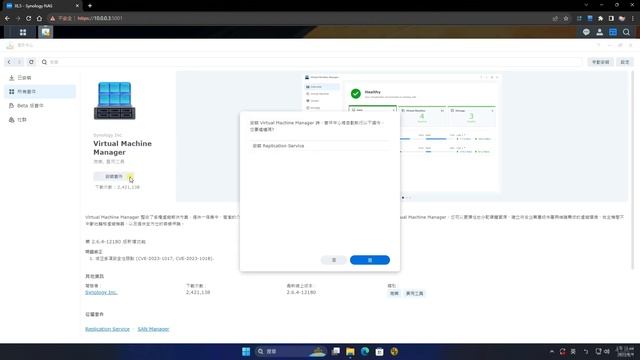Reload the browser page
The width and height of the screenshot is (640, 360).
(x=28, y=18)
